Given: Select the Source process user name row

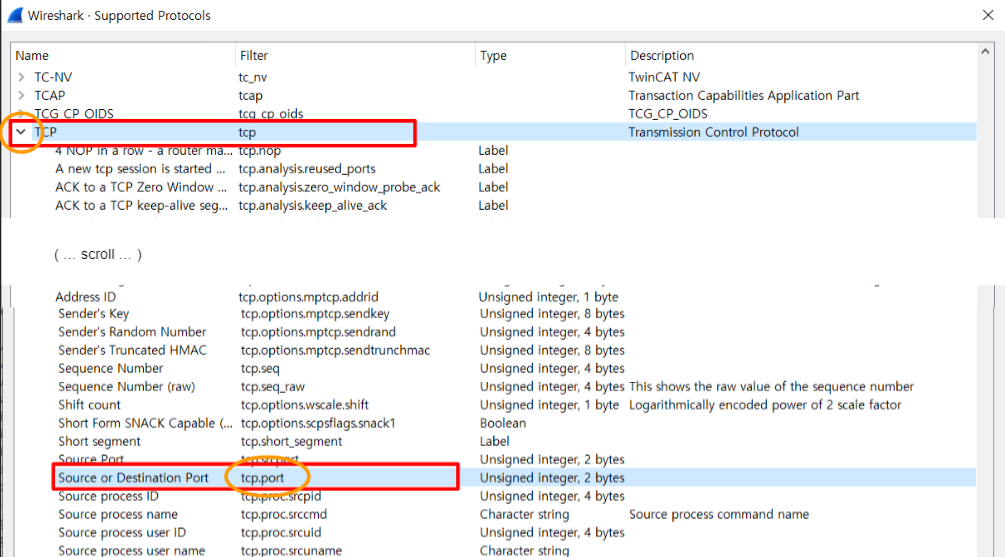Looking at the screenshot, I should tap(131, 551).
